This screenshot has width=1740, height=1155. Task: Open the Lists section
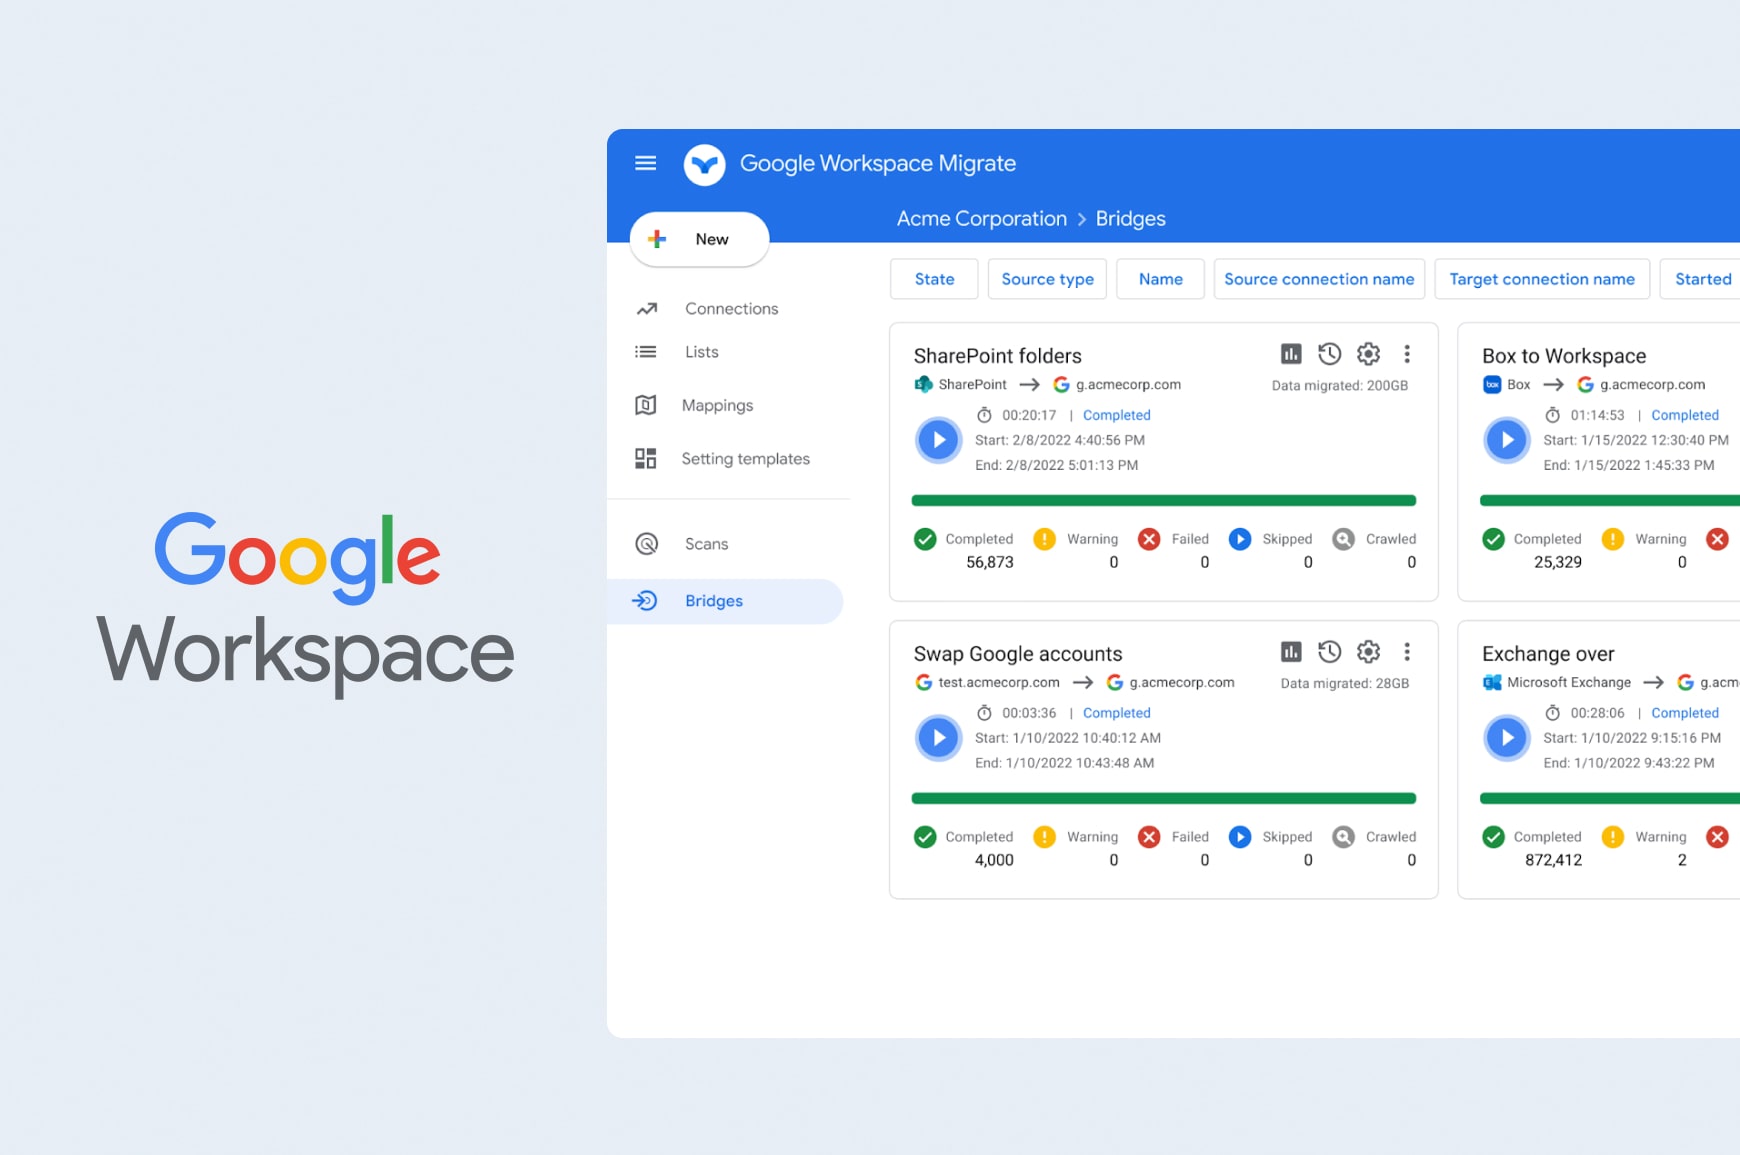click(700, 351)
